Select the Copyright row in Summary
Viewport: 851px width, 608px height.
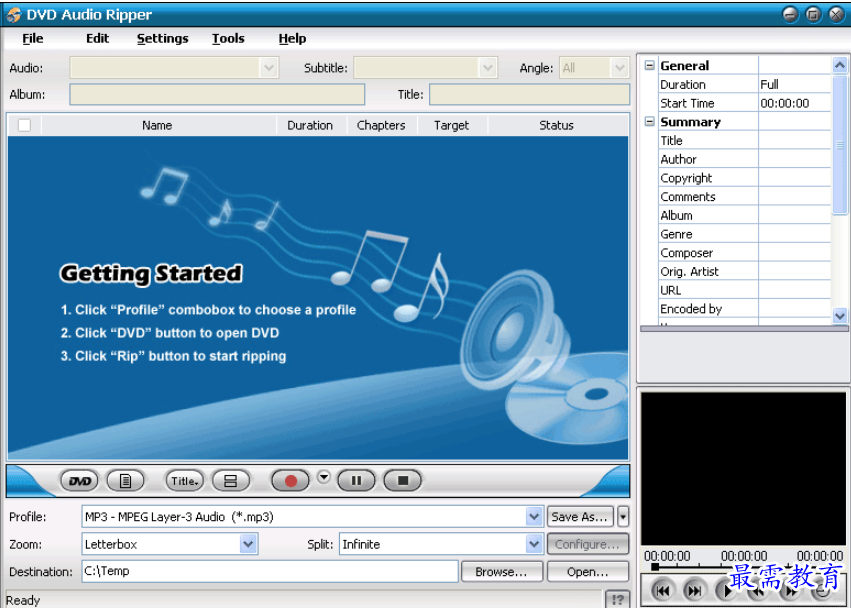(x=745, y=178)
